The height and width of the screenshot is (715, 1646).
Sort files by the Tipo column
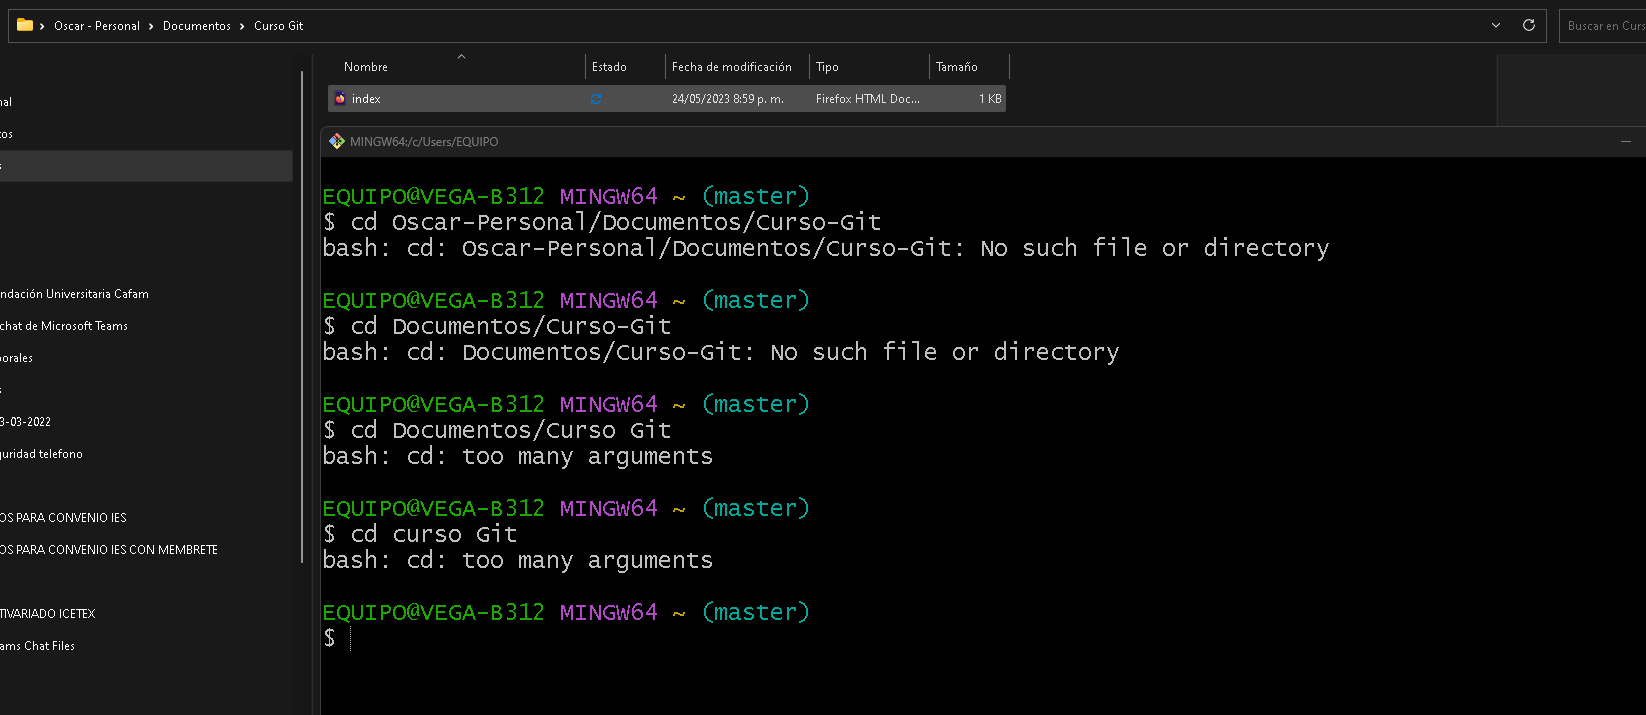tap(827, 67)
